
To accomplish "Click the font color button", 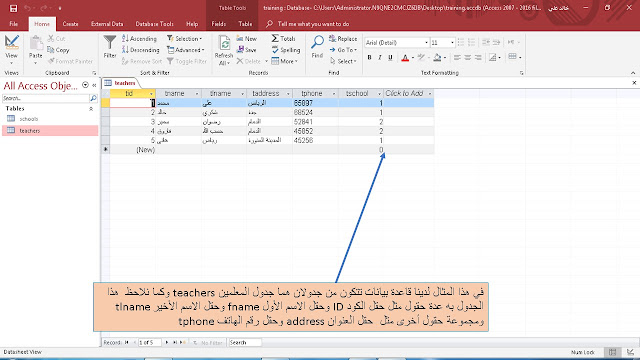I will pos(405,58).
